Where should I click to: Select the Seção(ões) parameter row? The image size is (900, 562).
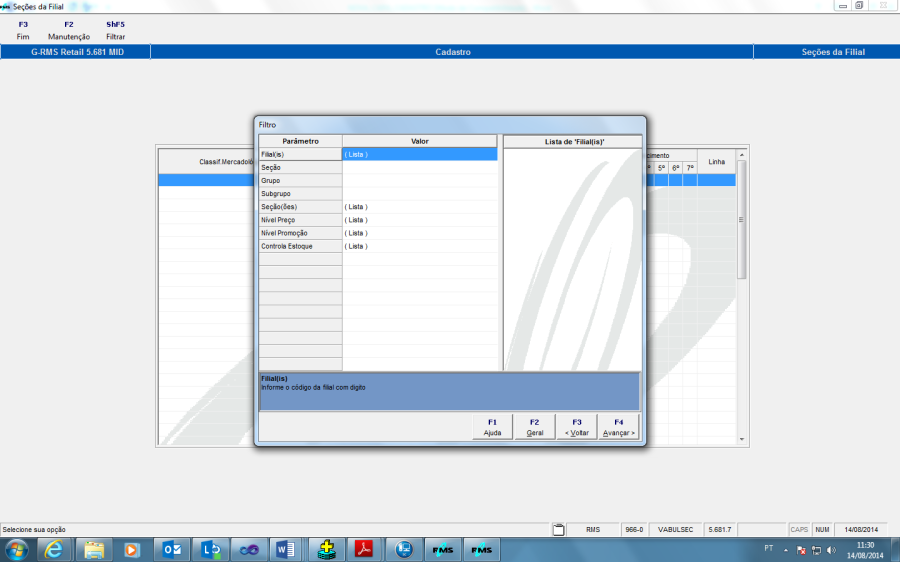pos(300,207)
